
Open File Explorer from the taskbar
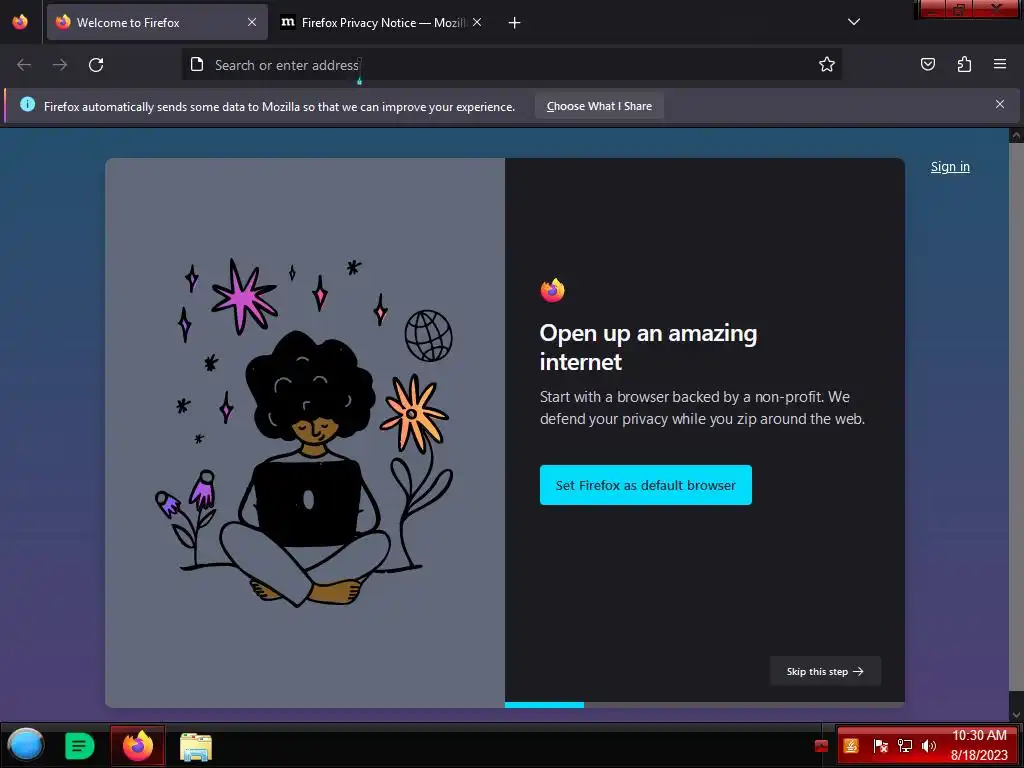[x=196, y=746]
